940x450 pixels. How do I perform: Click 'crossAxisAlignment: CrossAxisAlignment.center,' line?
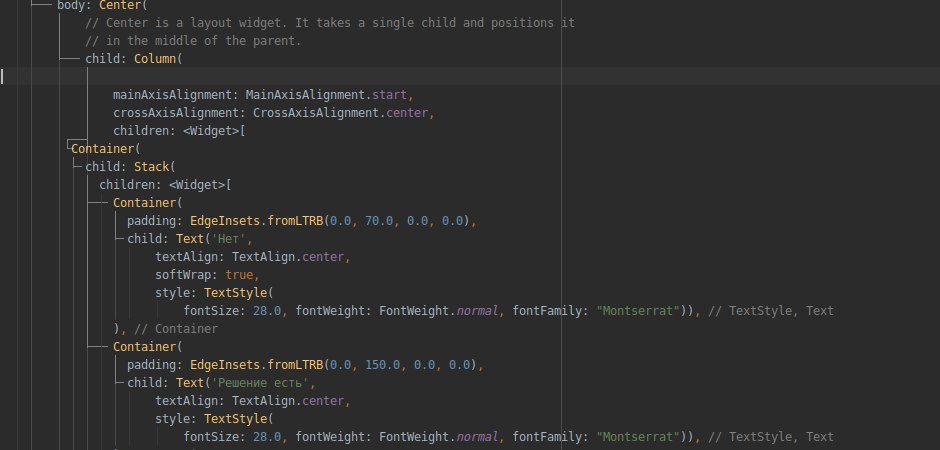[x=273, y=113]
